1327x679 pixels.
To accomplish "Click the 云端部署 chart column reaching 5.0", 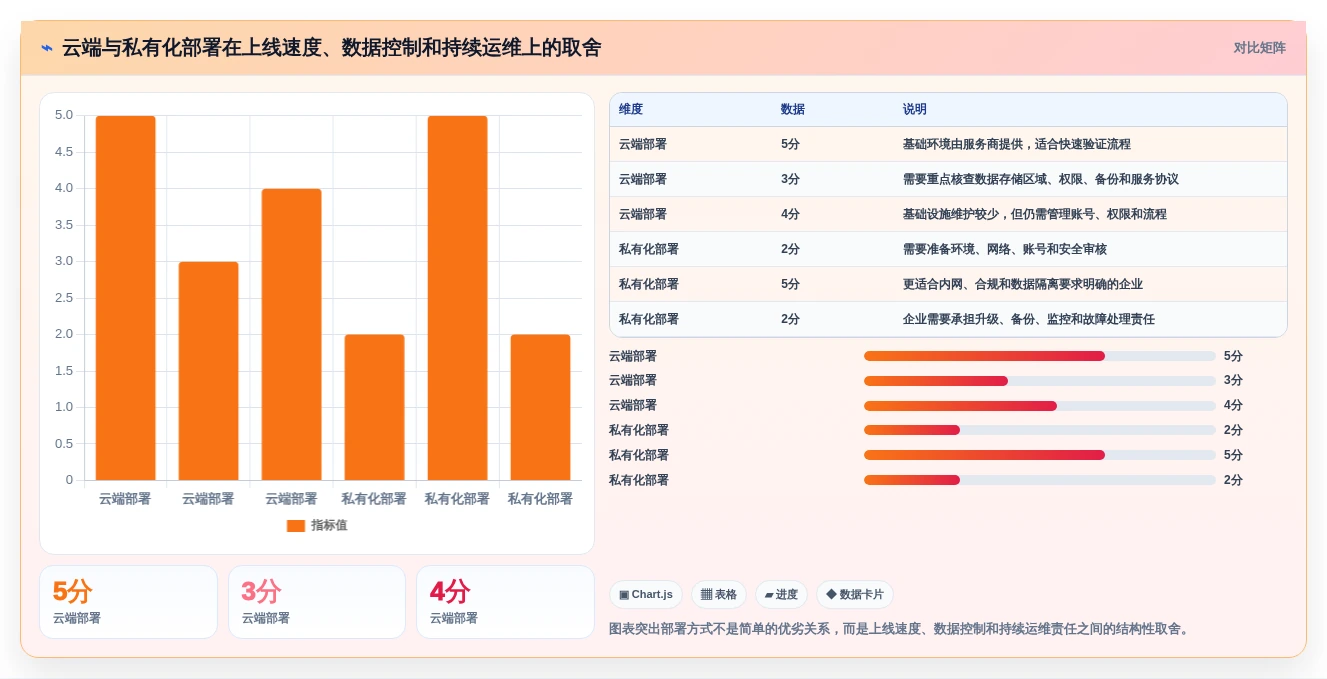I will 125,298.
